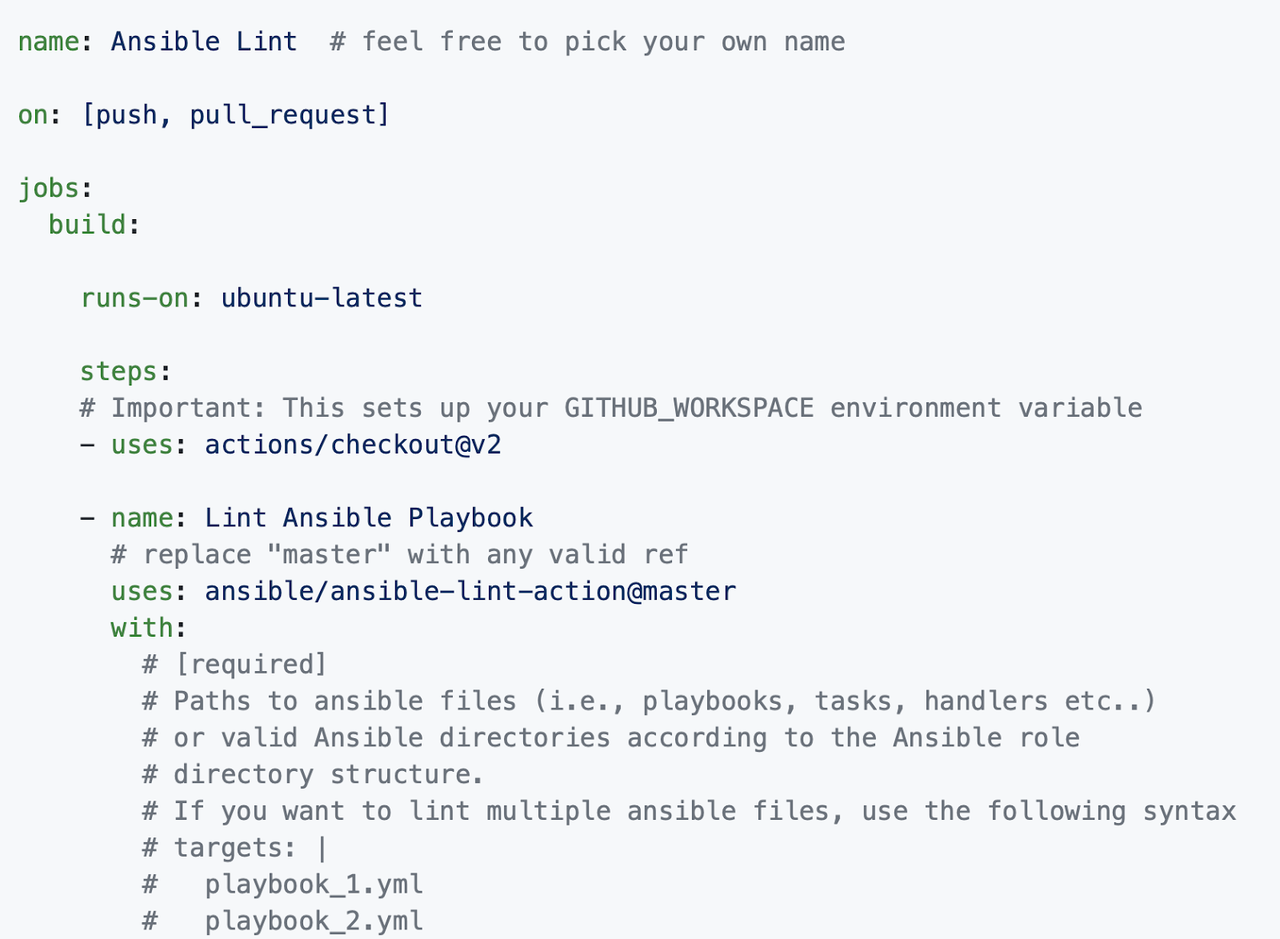Click the 'jobs' key
This screenshot has width=1280, height=939.
tap(48, 188)
